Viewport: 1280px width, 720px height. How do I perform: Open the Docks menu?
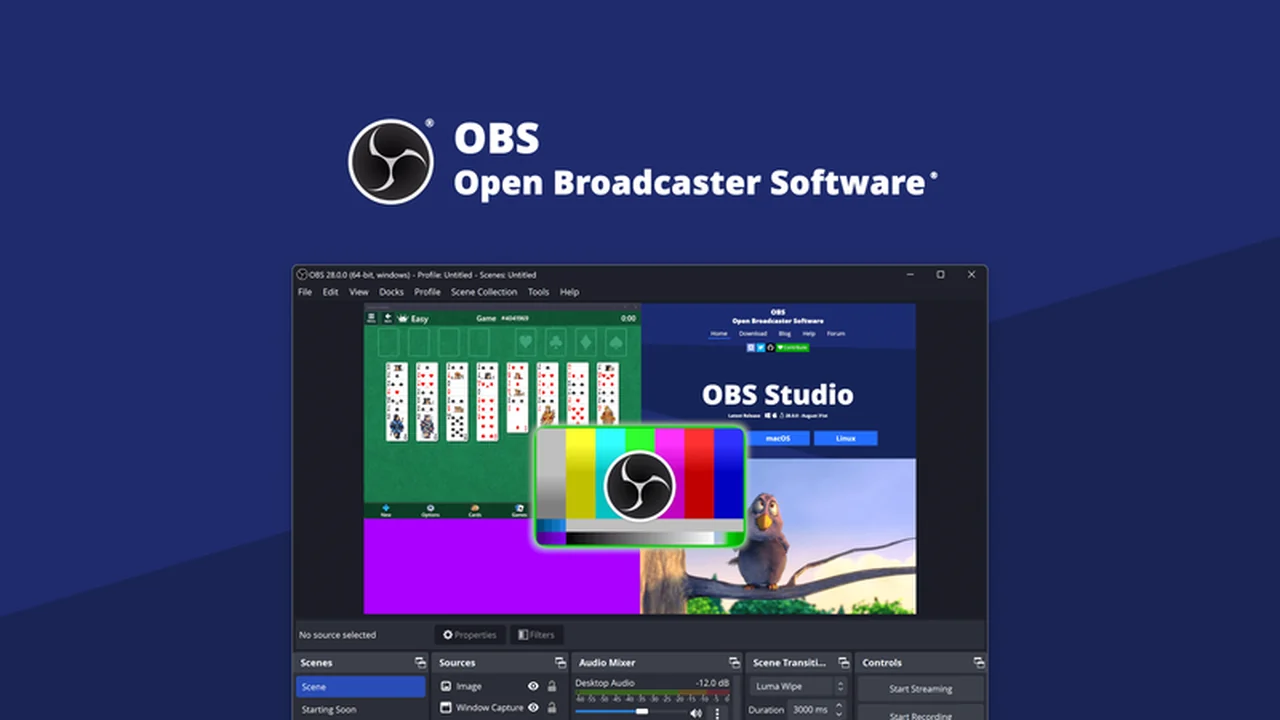(x=391, y=292)
